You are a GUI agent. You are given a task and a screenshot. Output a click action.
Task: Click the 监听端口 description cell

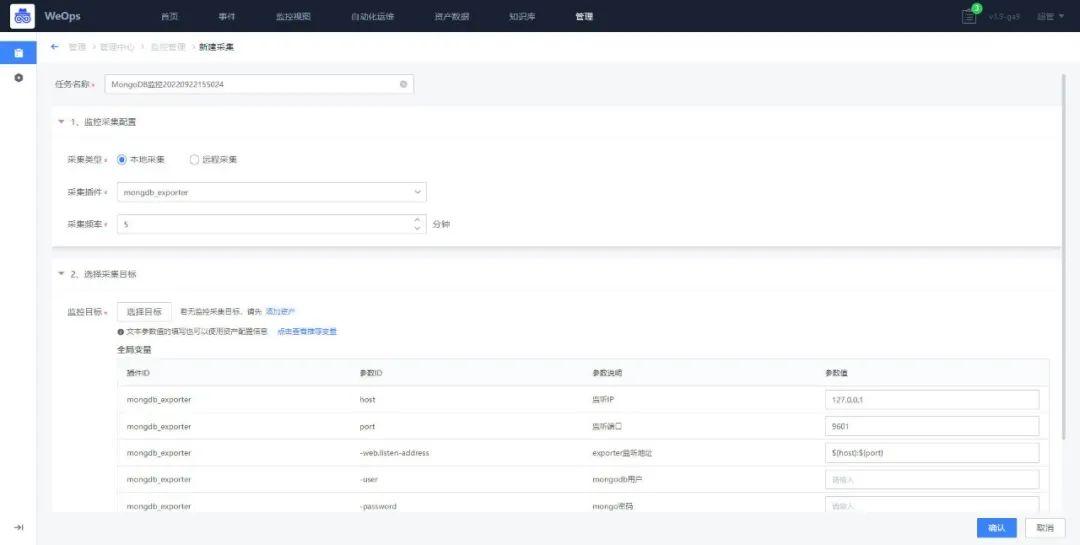pos(608,426)
